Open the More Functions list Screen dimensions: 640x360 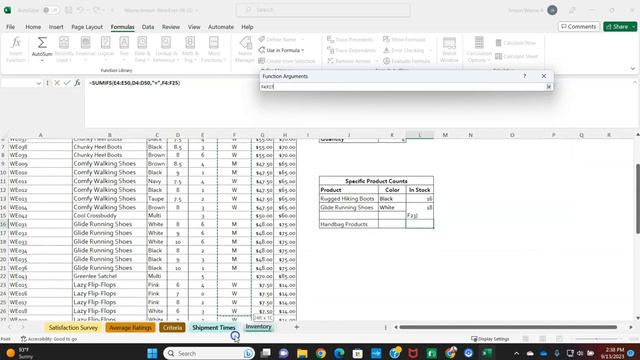[x=214, y=49]
